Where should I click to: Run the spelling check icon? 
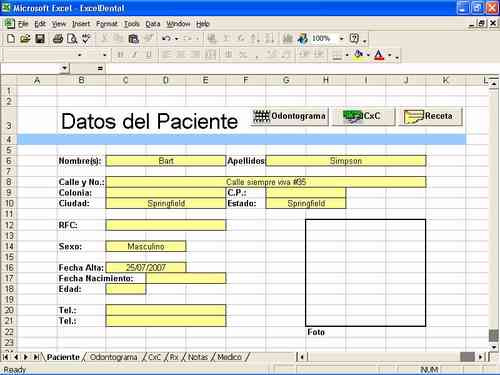coord(86,39)
